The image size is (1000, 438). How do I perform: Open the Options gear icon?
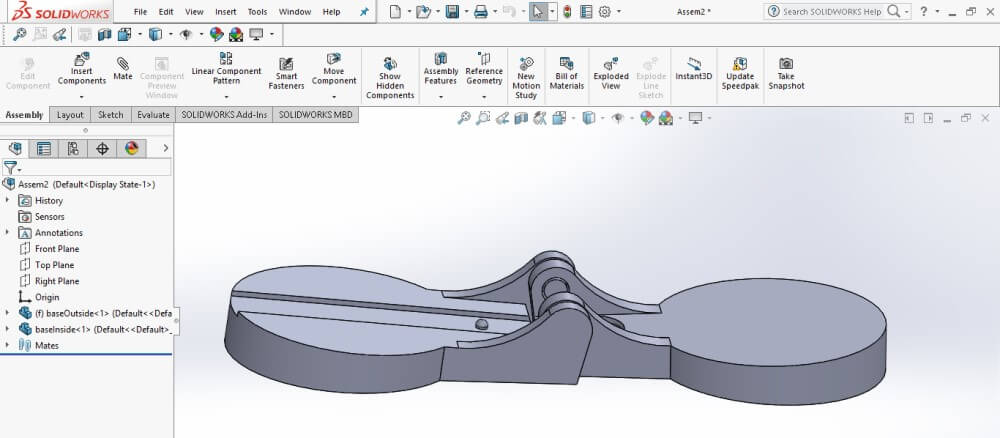605,11
